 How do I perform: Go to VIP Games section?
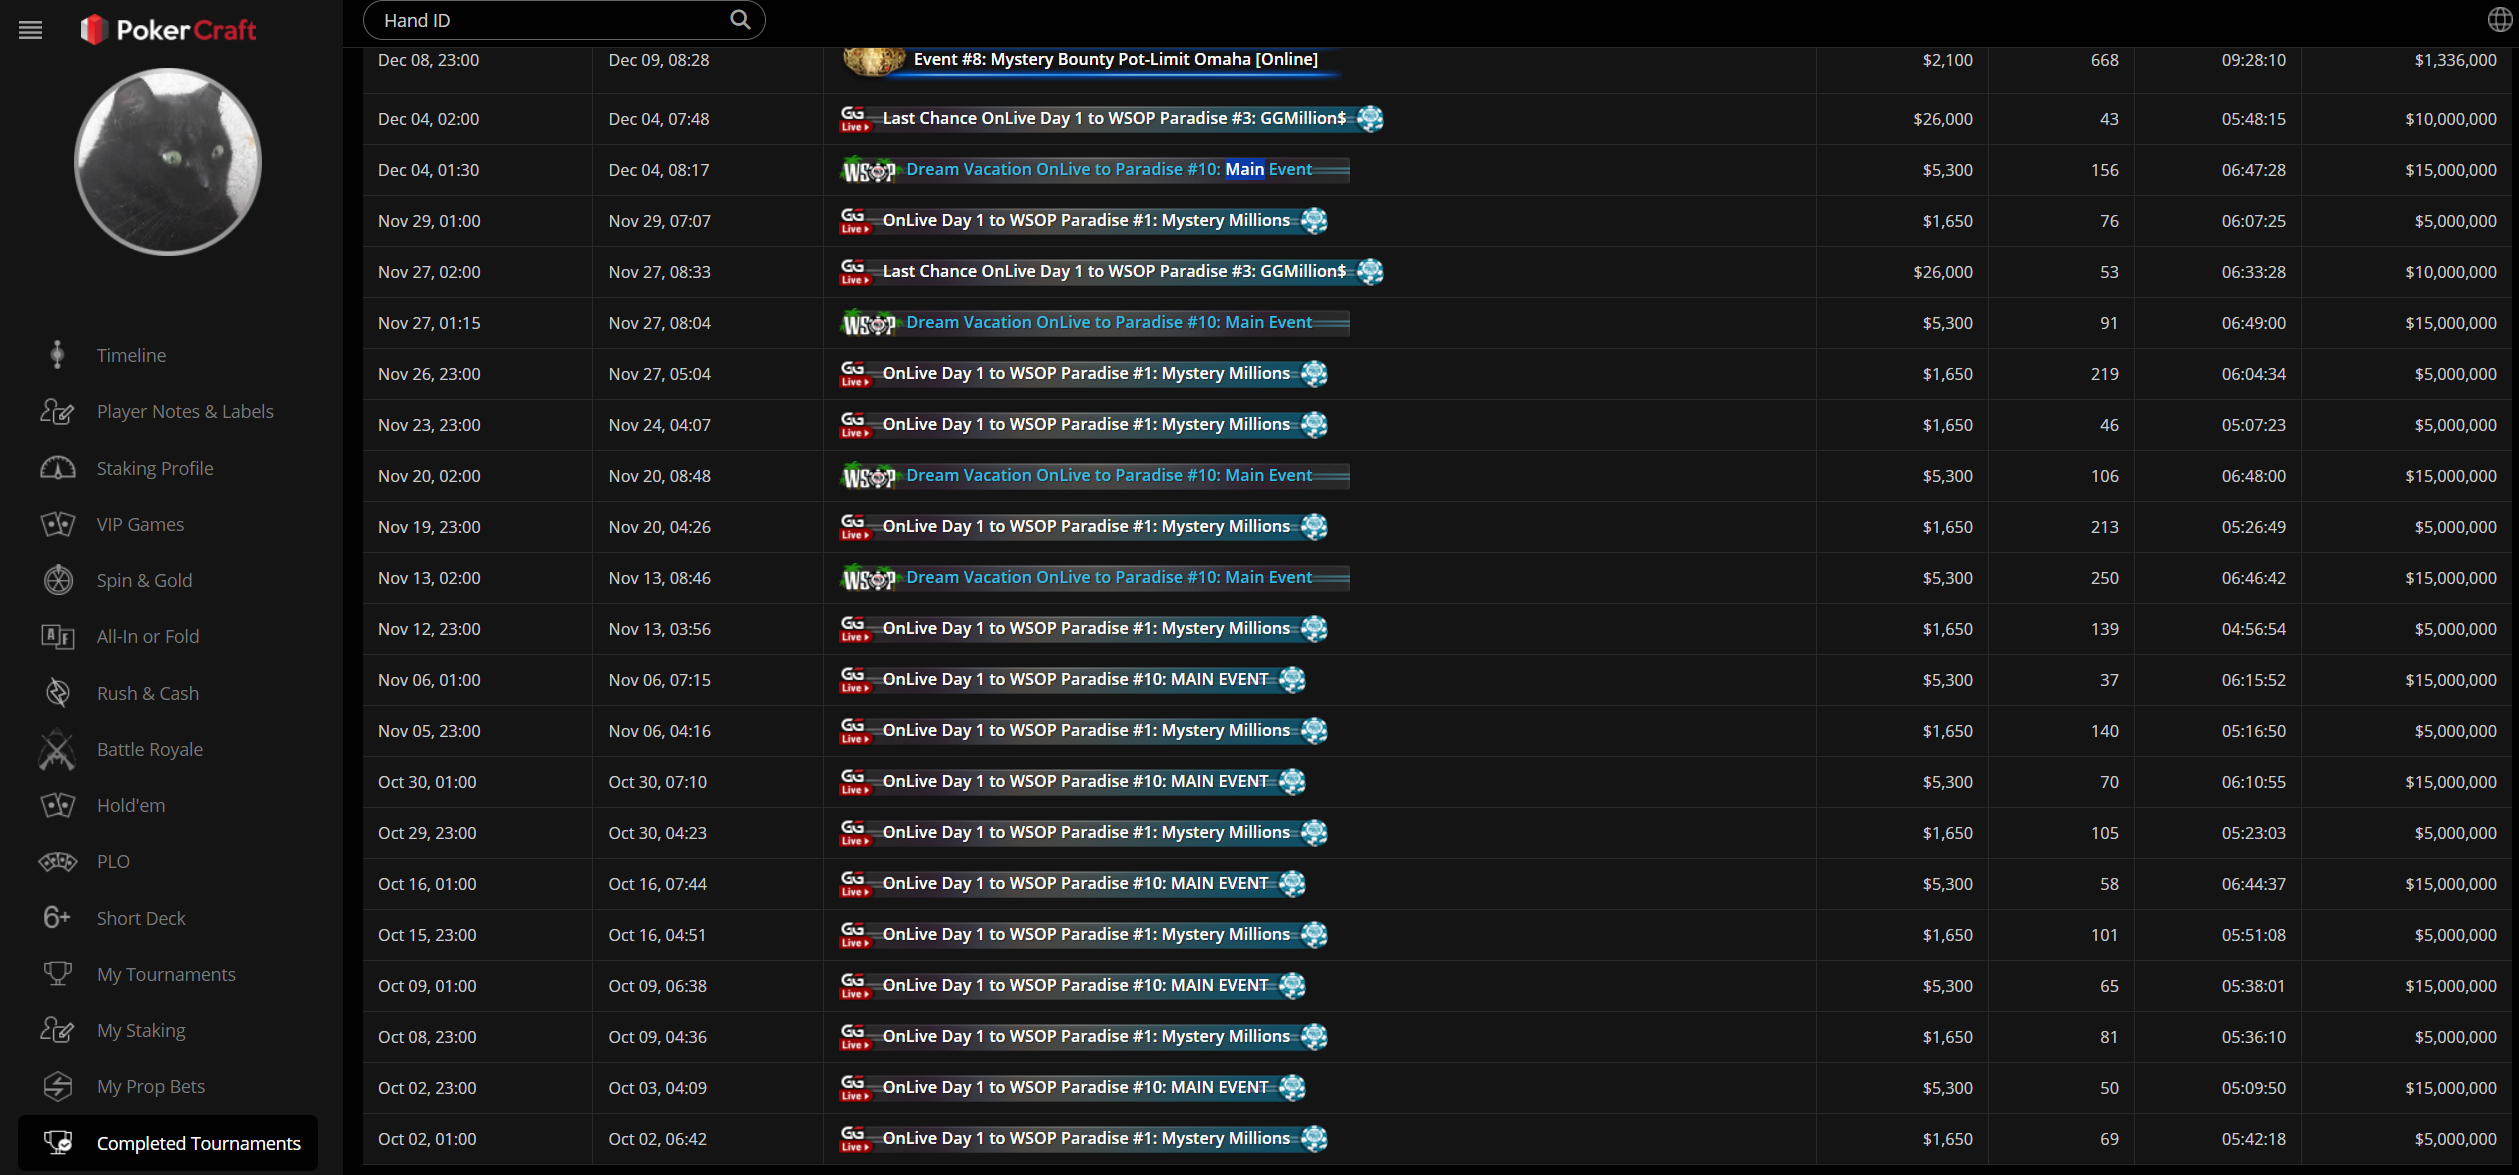(x=140, y=524)
